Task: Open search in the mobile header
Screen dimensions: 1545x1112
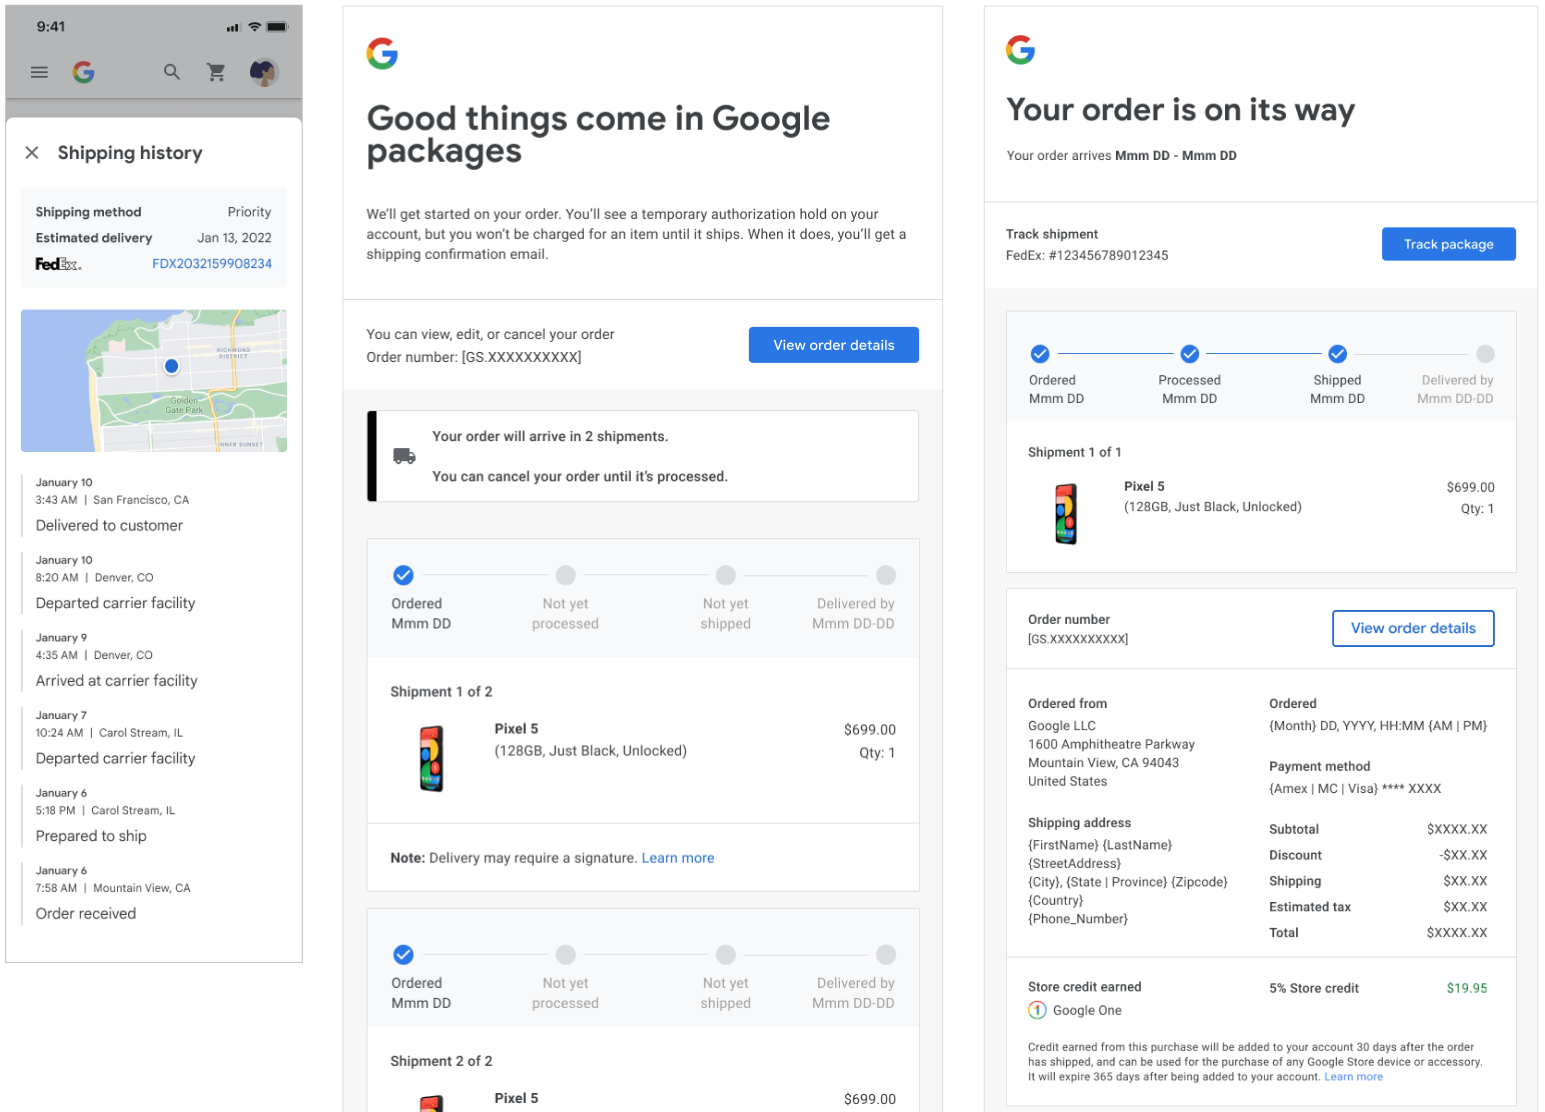Action: click(172, 72)
